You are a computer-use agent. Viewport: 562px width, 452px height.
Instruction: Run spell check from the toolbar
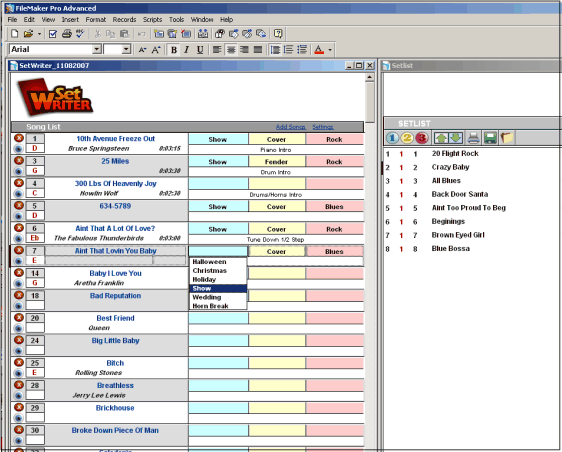tap(80, 34)
